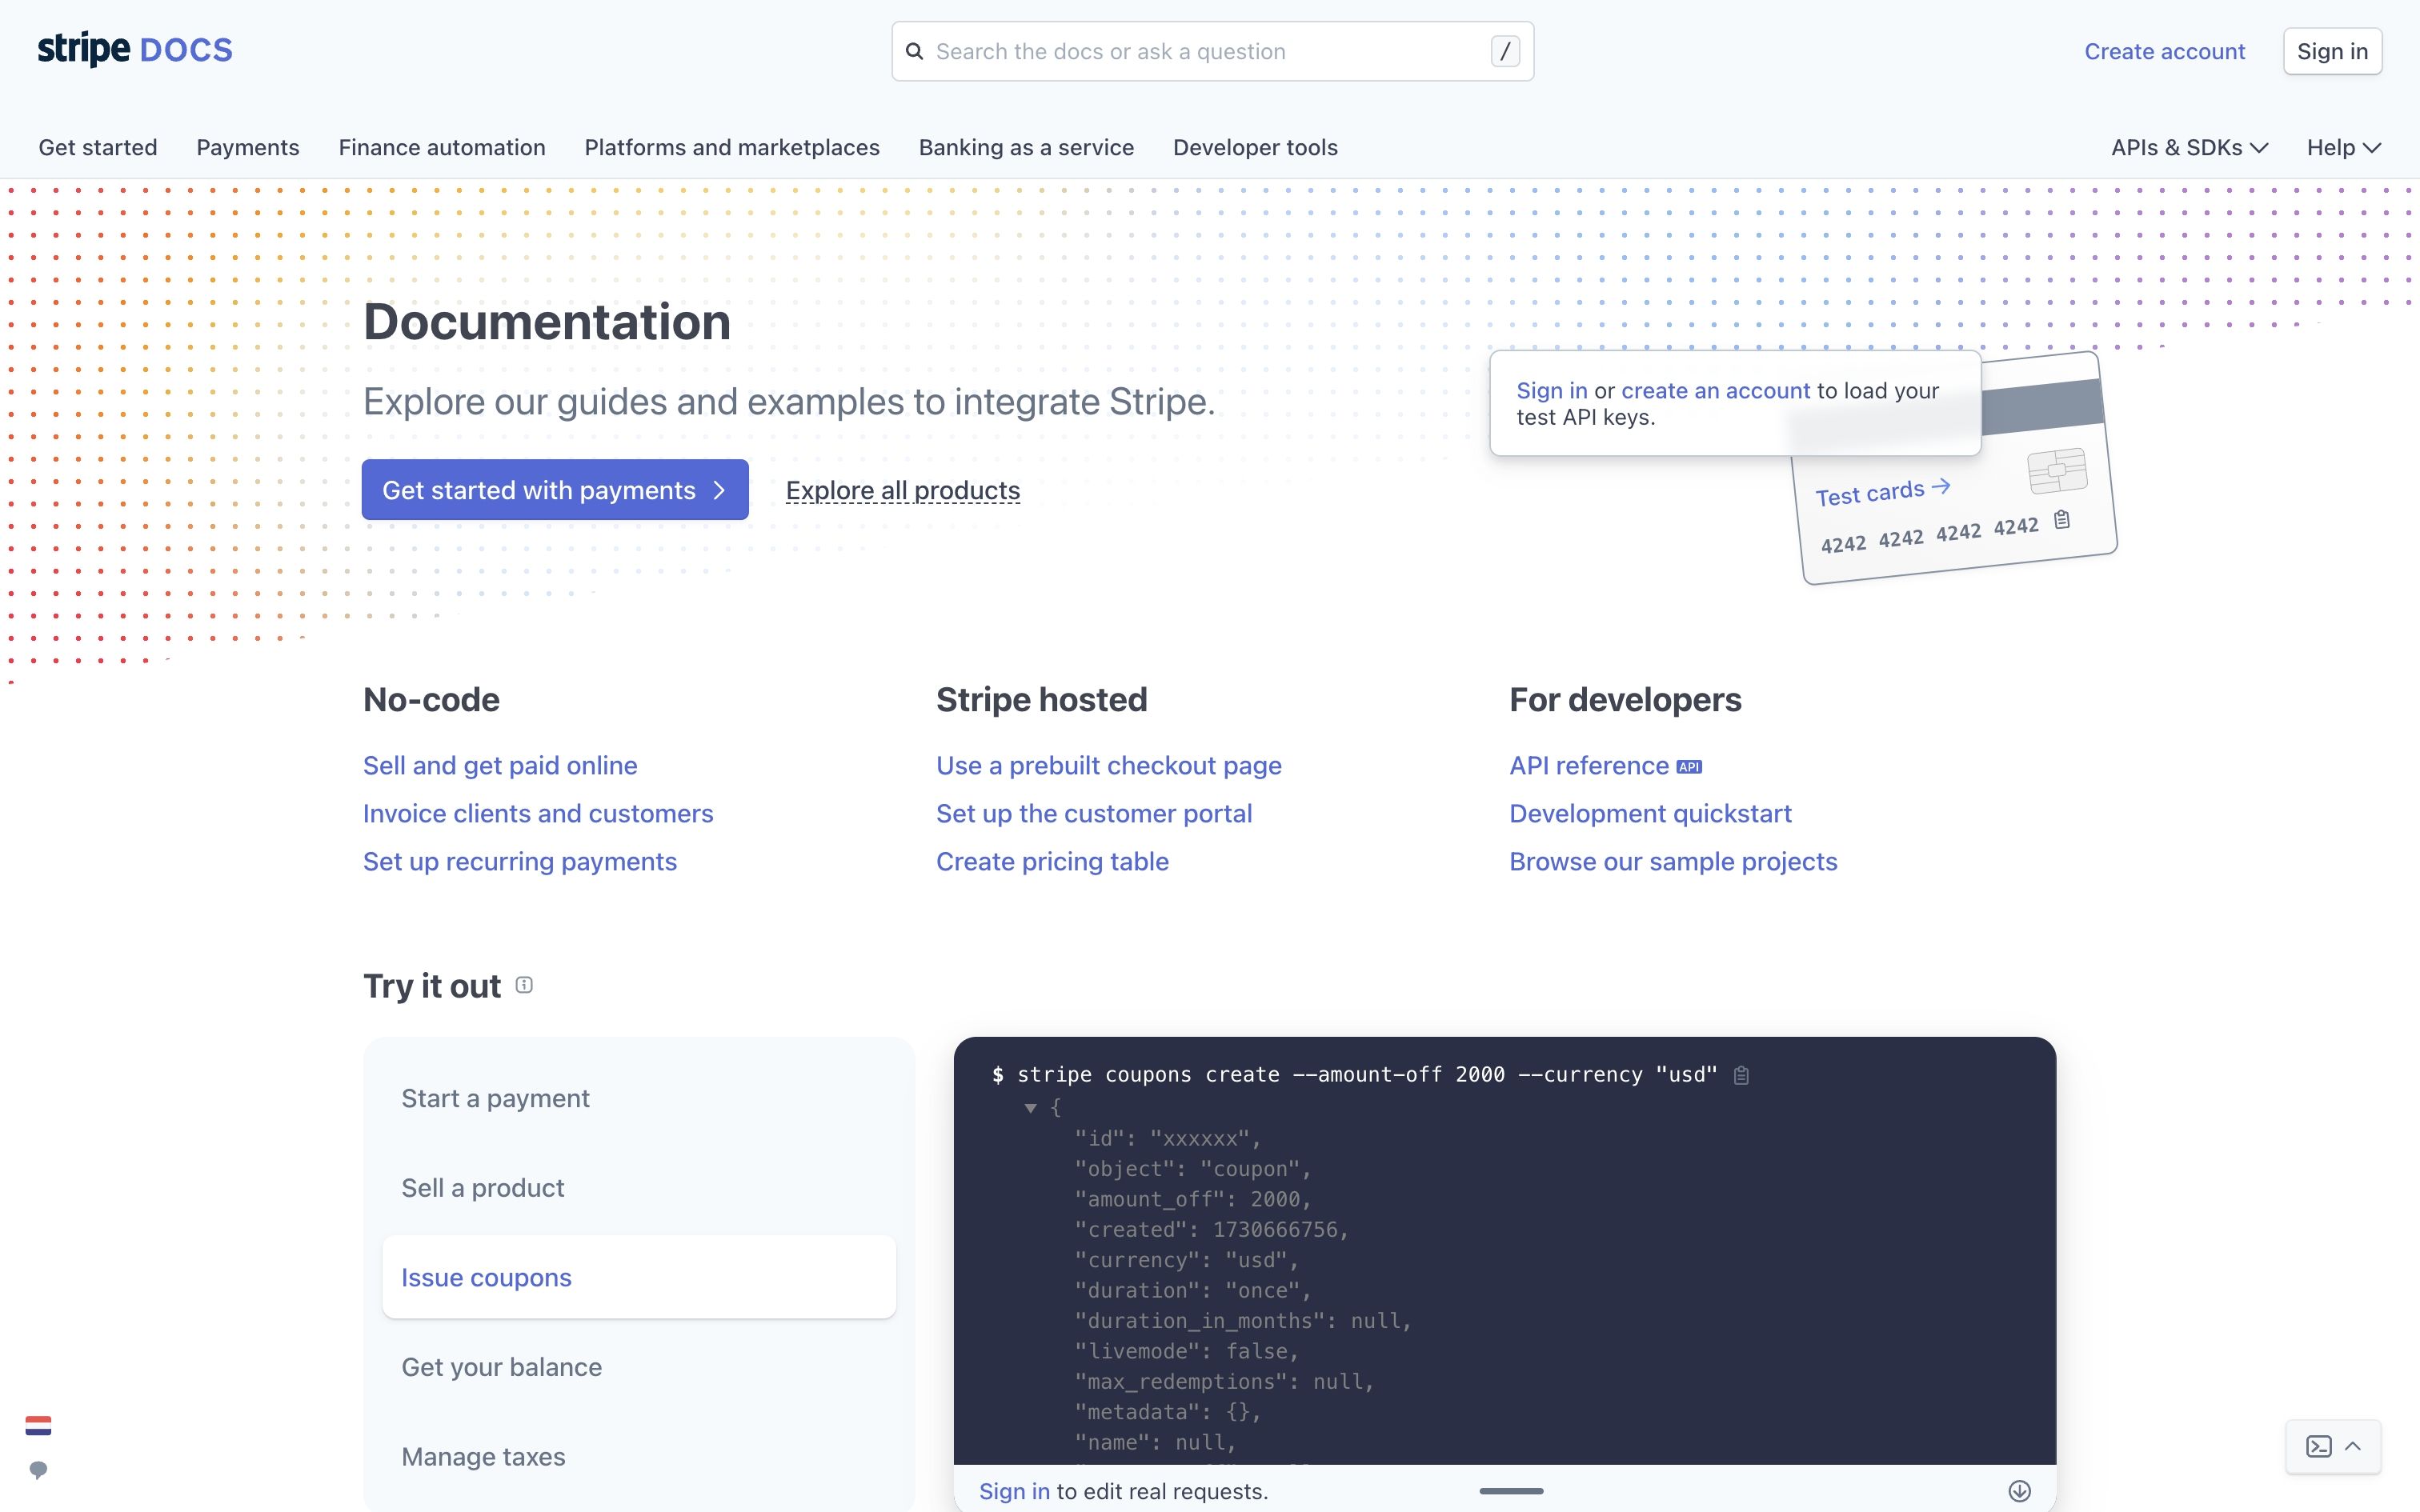2420x1512 pixels.
Task: Open the Finance automation nav tab
Action: point(442,148)
